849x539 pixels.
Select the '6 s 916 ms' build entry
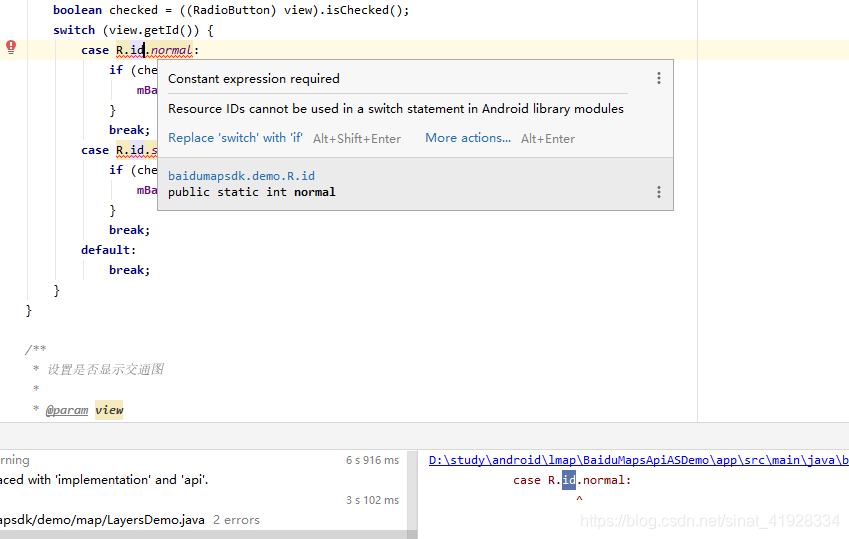pos(372,460)
